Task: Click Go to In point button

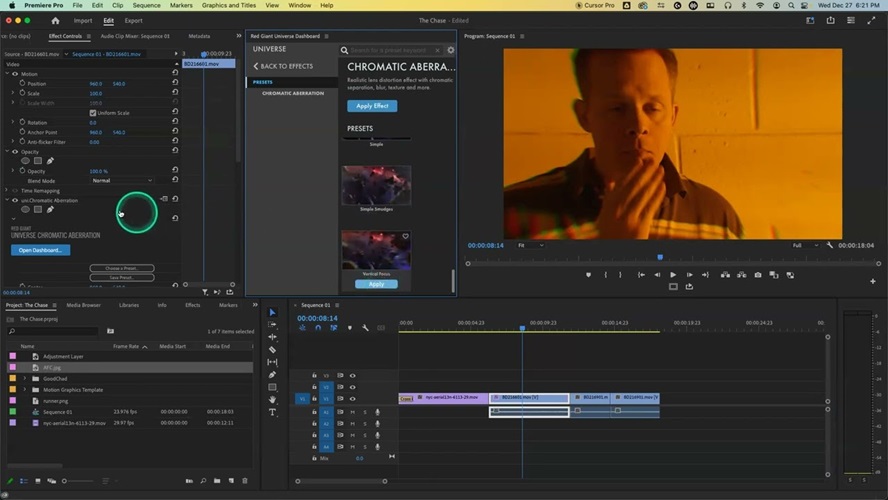Action: (x=641, y=275)
